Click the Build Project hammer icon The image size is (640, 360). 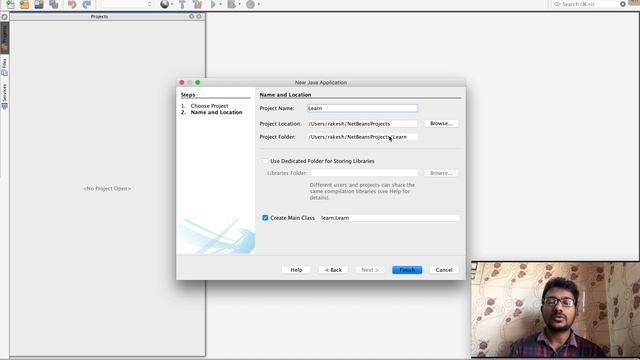182,4
